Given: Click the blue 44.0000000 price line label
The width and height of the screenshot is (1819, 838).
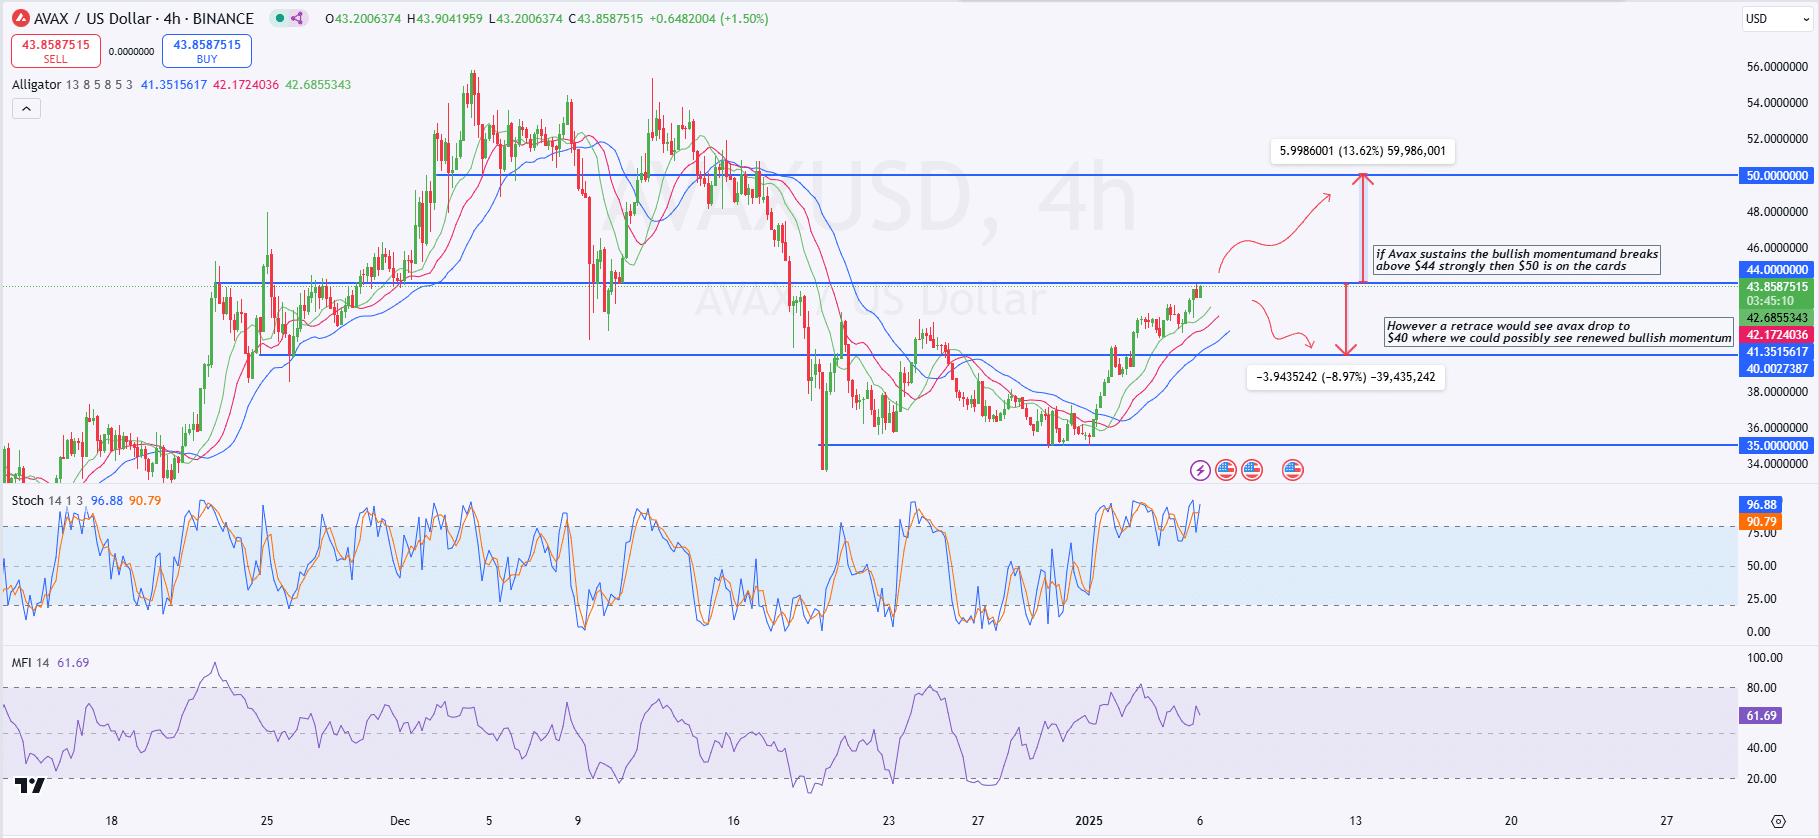Looking at the screenshot, I should 1777,270.
